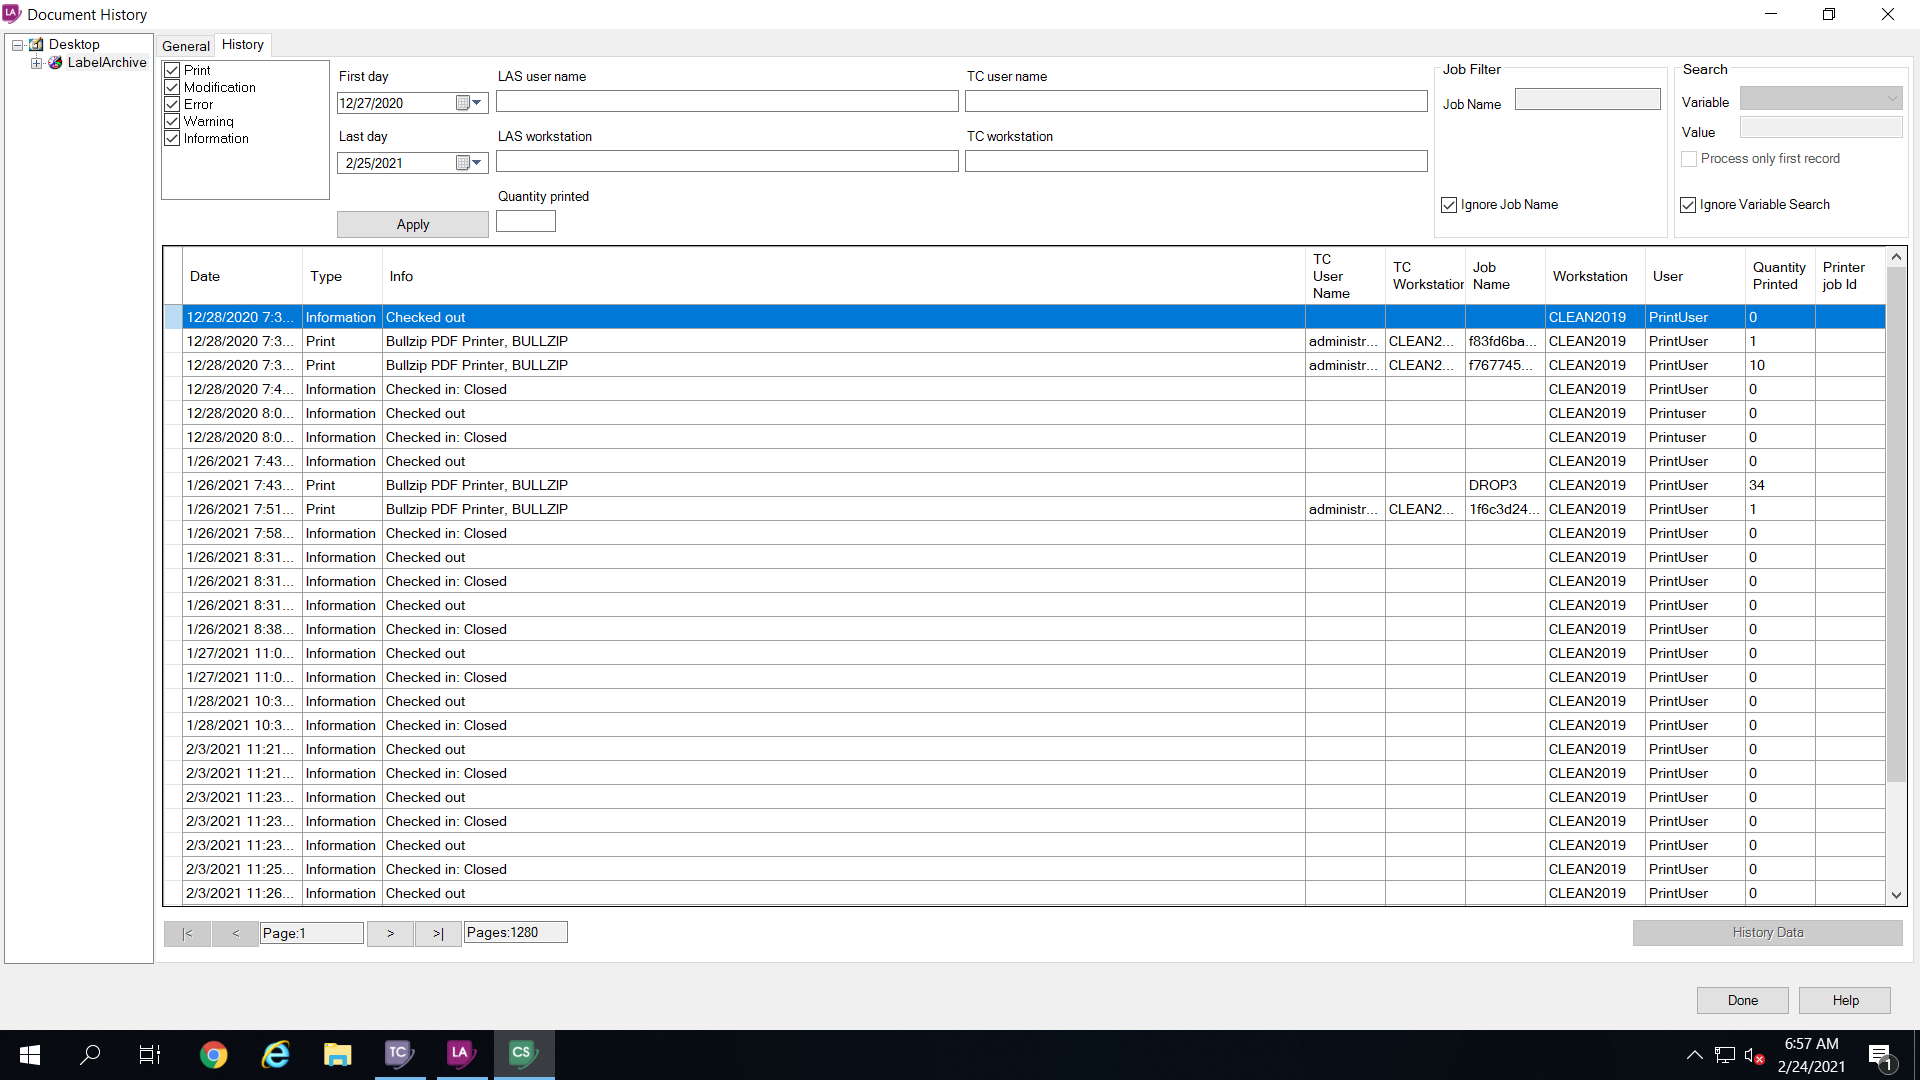Click inside the Job Name input field
The image size is (1920, 1080).
pos(1586,99)
